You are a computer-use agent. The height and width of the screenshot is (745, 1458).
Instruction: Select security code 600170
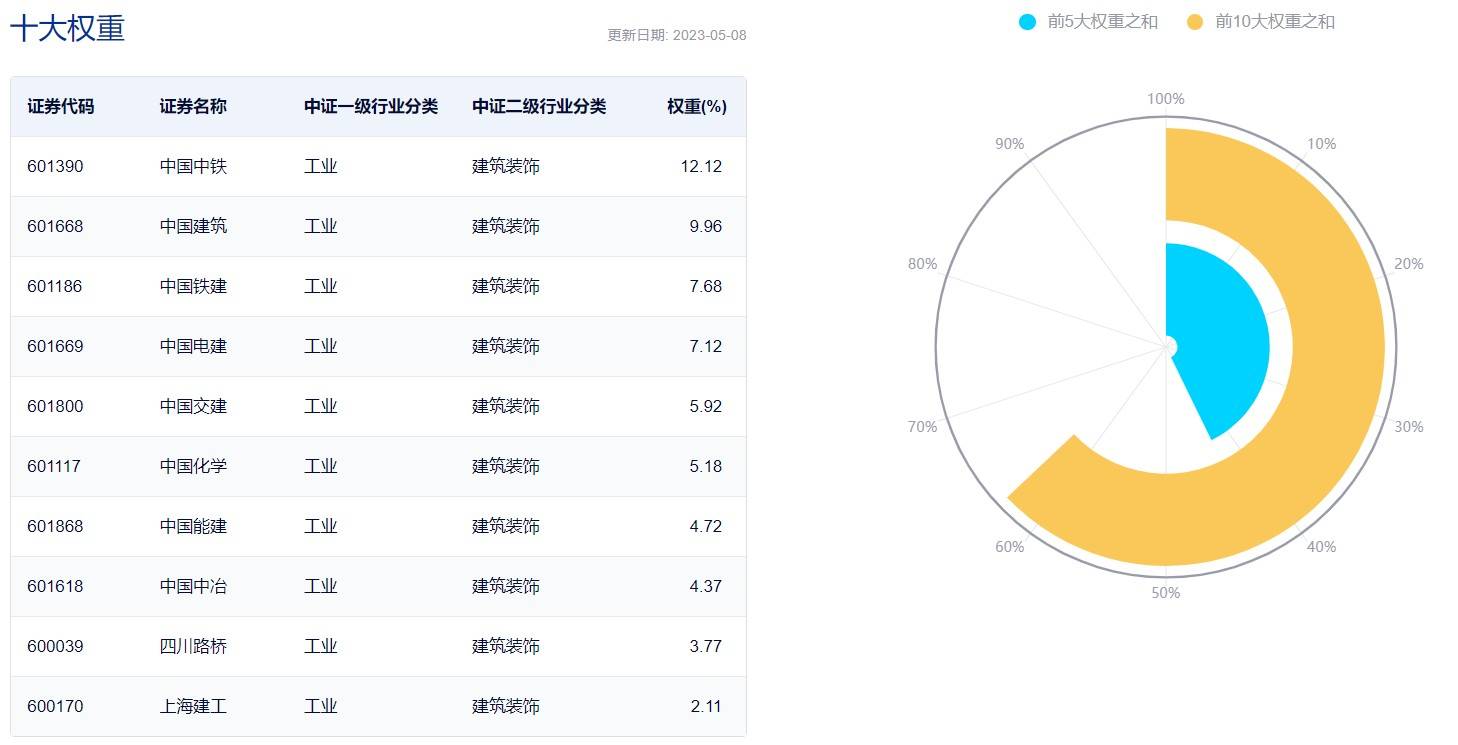click(55, 707)
